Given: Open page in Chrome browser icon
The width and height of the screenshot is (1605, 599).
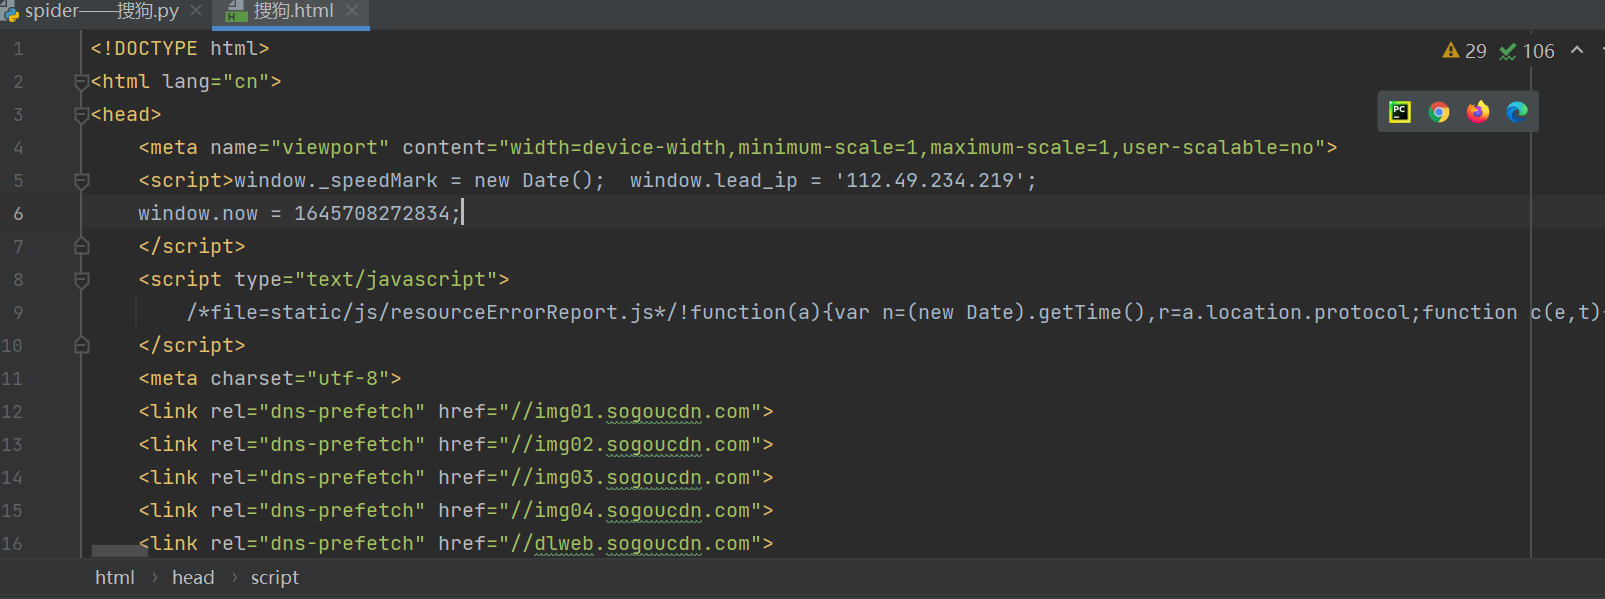Looking at the screenshot, I should 1439,112.
